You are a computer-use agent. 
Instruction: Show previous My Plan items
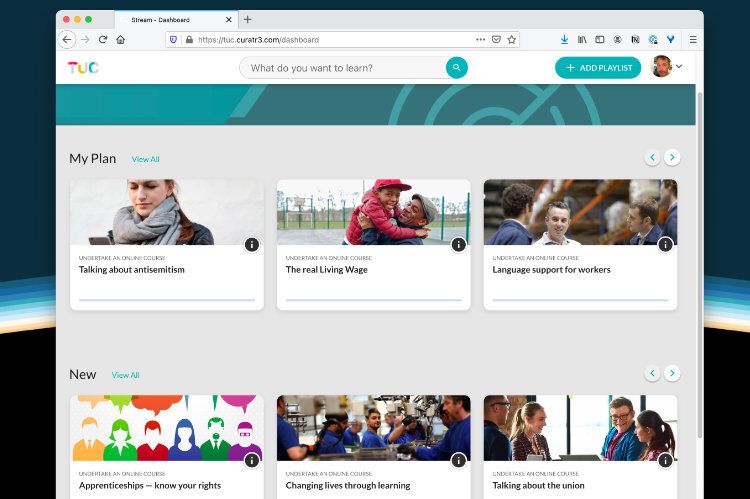[x=652, y=157]
